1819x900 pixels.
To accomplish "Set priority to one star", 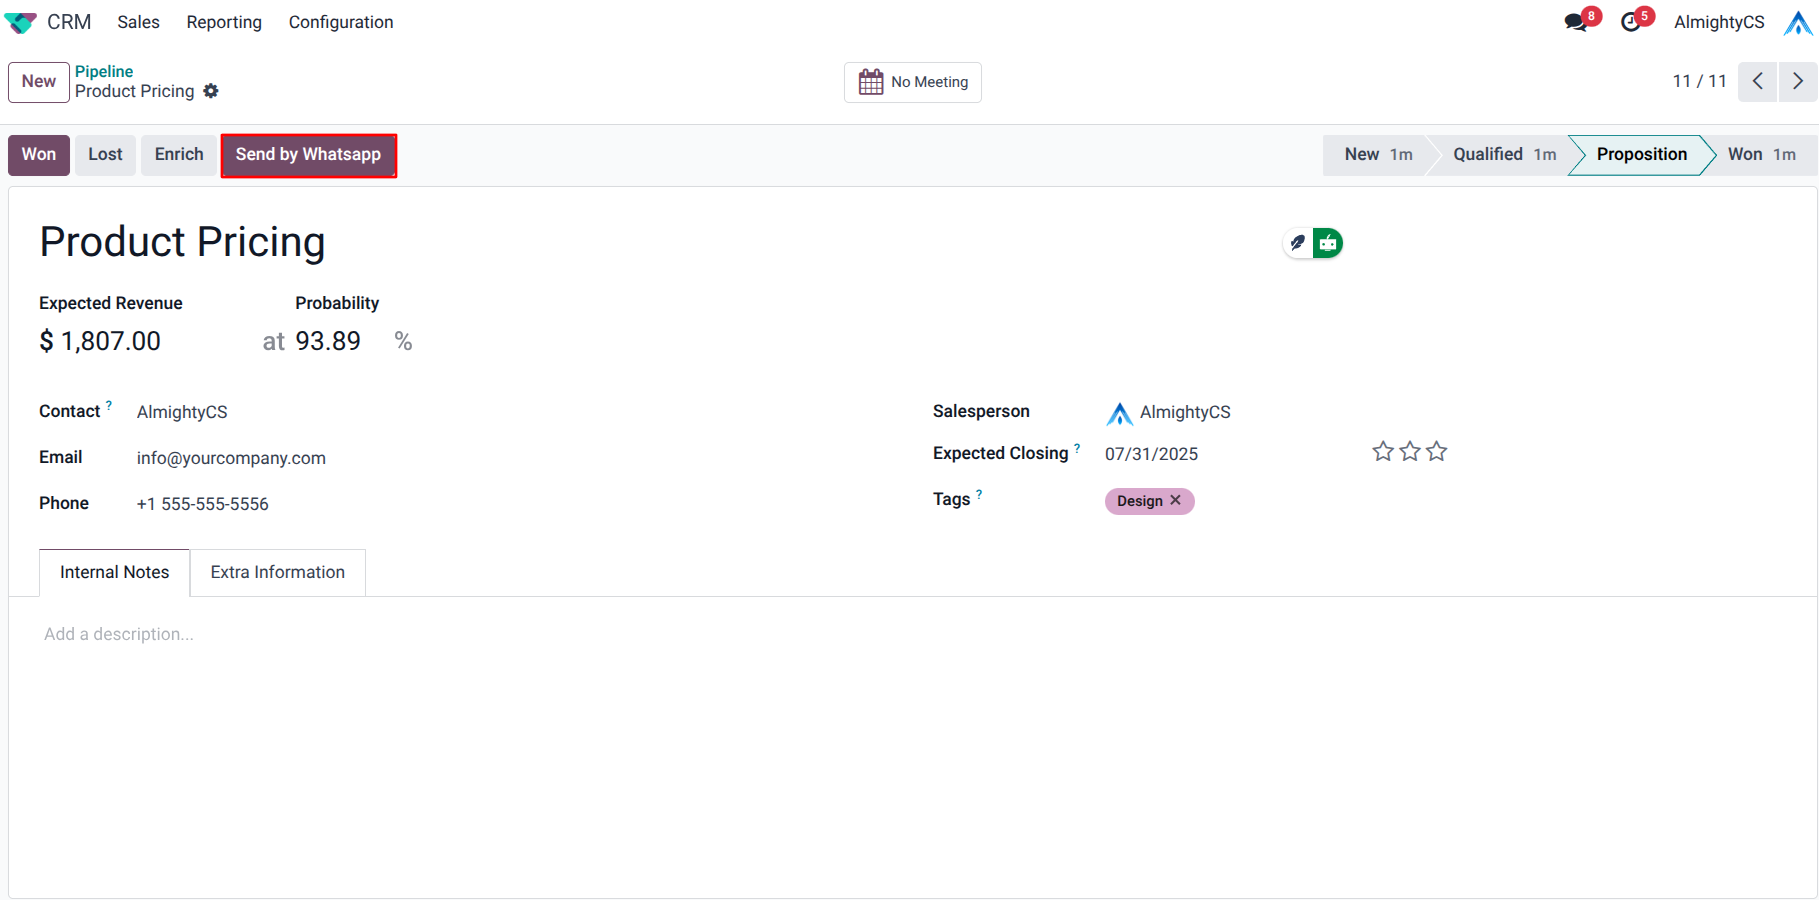I will pos(1383,452).
